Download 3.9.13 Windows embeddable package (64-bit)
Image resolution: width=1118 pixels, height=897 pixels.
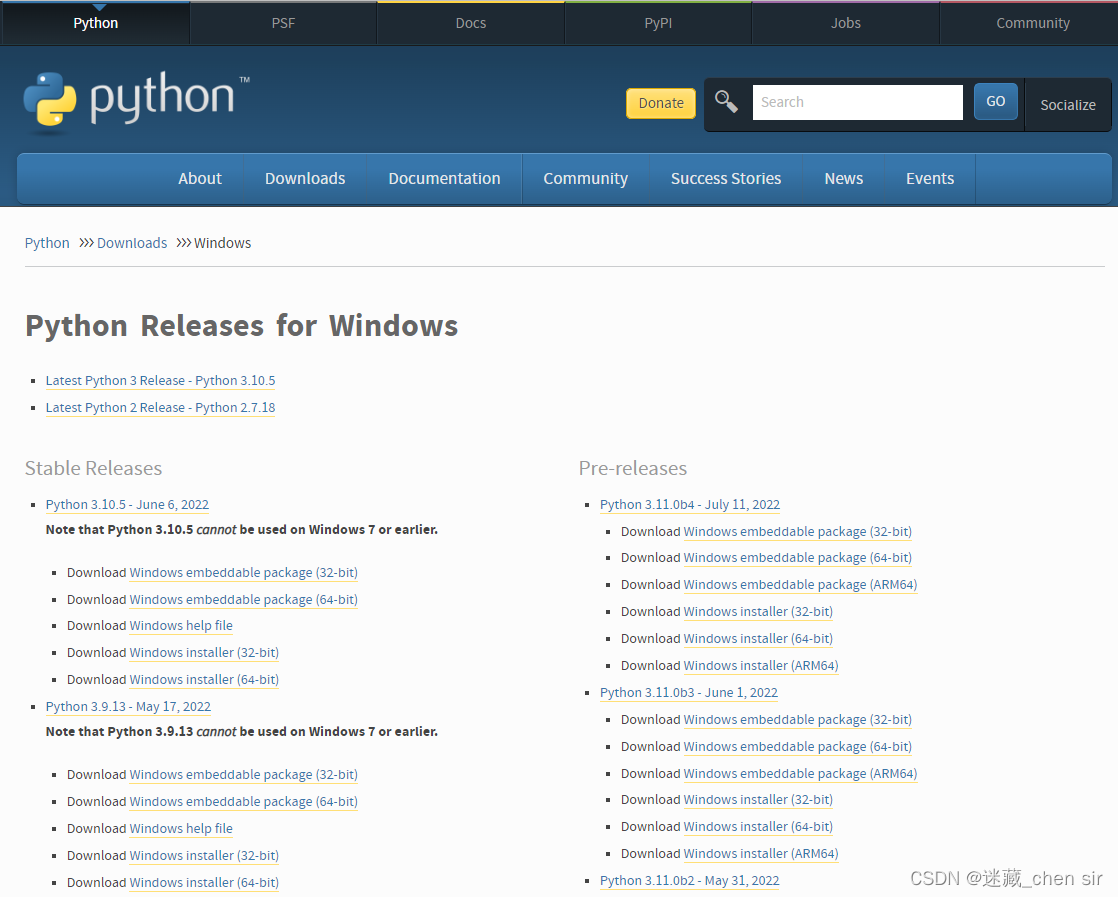pyautogui.click(x=244, y=801)
